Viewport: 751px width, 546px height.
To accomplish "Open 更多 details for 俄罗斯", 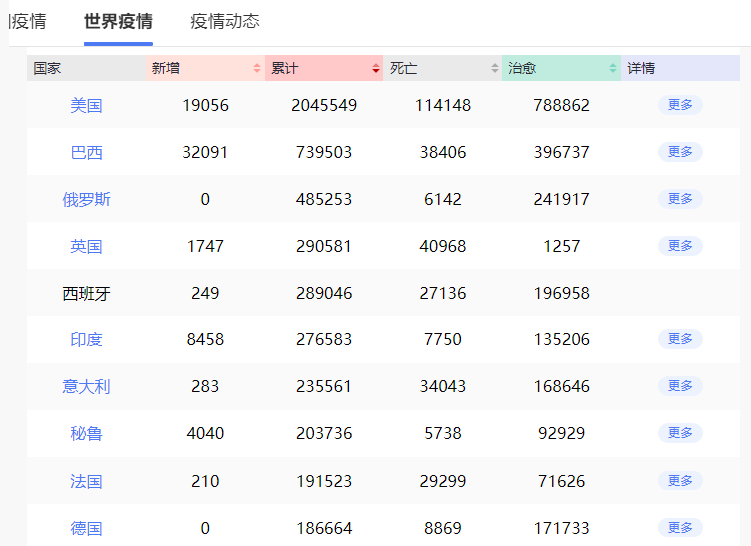I will pos(680,199).
